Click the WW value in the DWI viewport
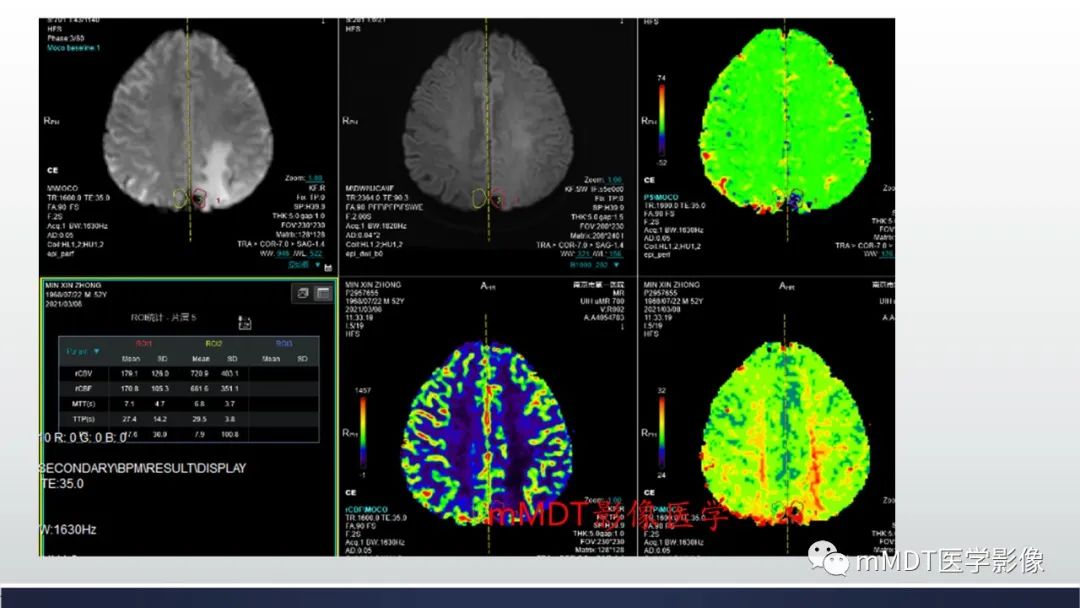This screenshot has height=608, width=1080. click(583, 254)
